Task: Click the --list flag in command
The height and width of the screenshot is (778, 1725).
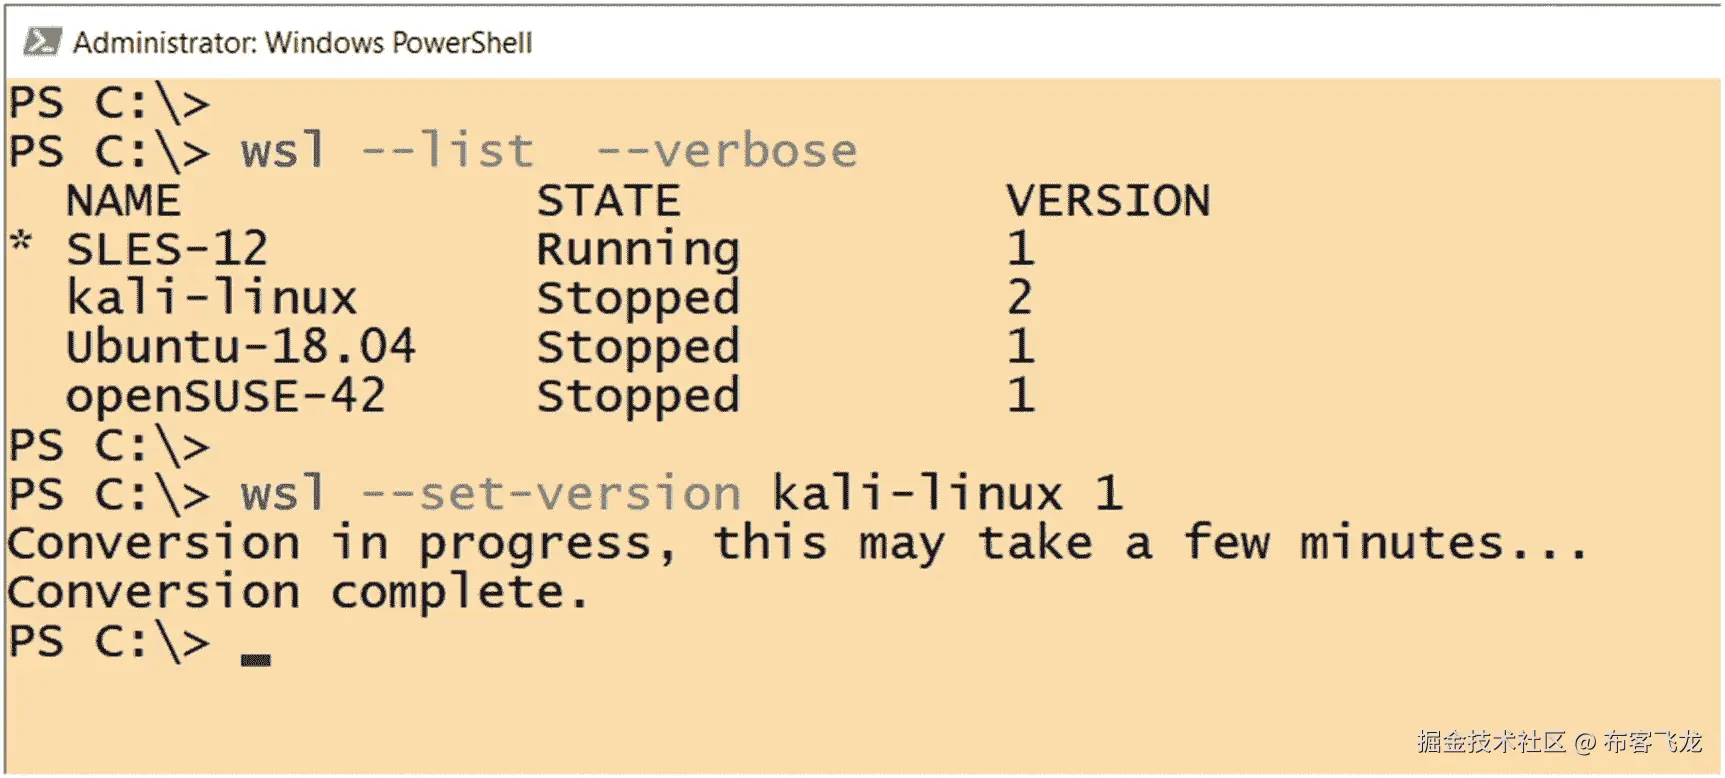Action: (x=447, y=152)
